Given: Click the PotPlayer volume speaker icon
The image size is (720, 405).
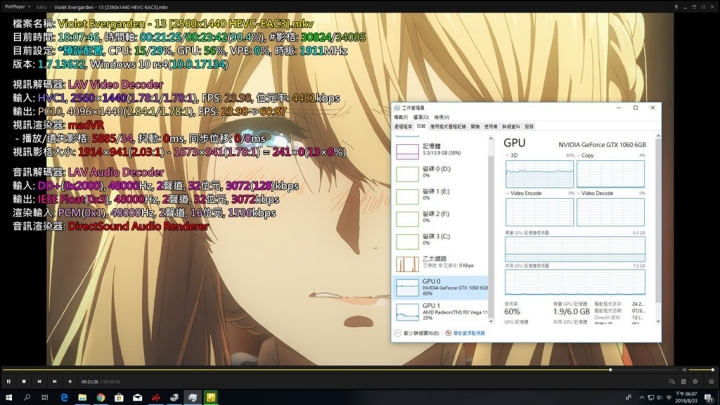Looking at the screenshot, I should click(685, 370).
